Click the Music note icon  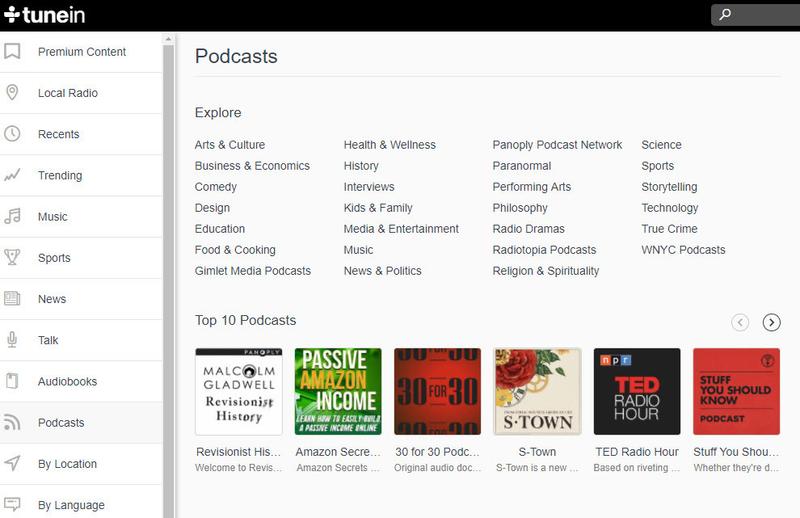point(12,216)
